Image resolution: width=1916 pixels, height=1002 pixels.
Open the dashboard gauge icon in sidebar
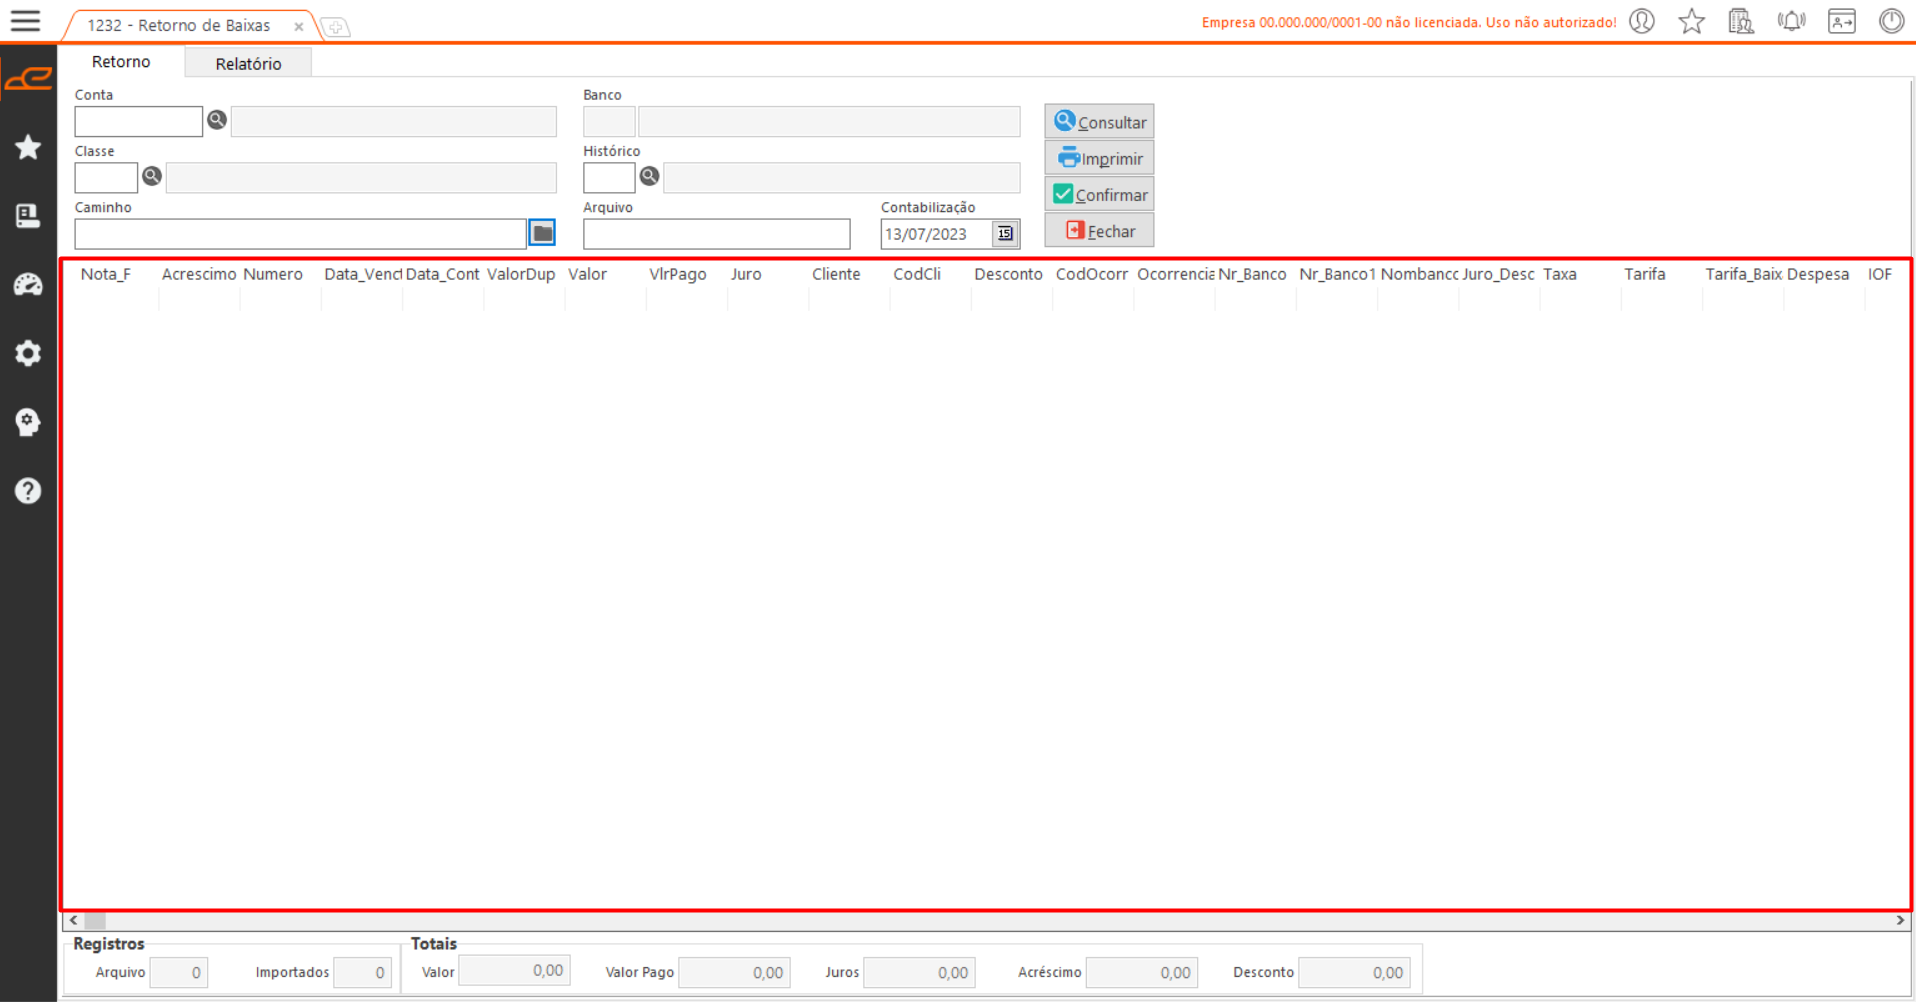pyautogui.click(x=28, y=285)
